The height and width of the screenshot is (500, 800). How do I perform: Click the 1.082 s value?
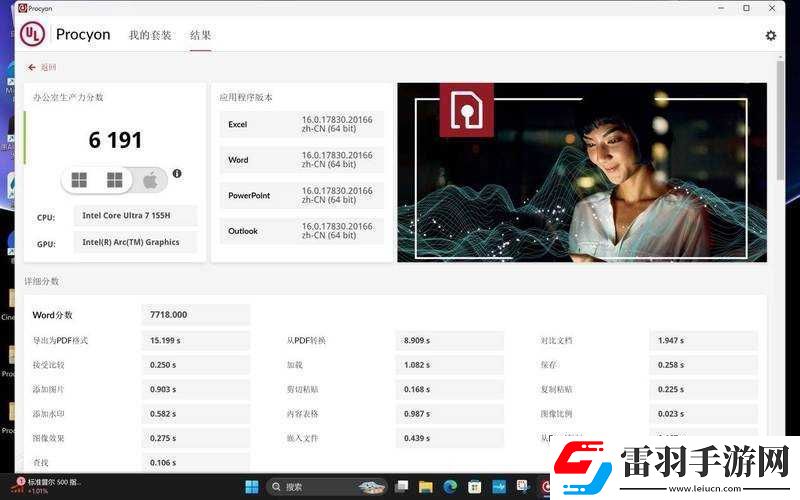tap(450, 365)
